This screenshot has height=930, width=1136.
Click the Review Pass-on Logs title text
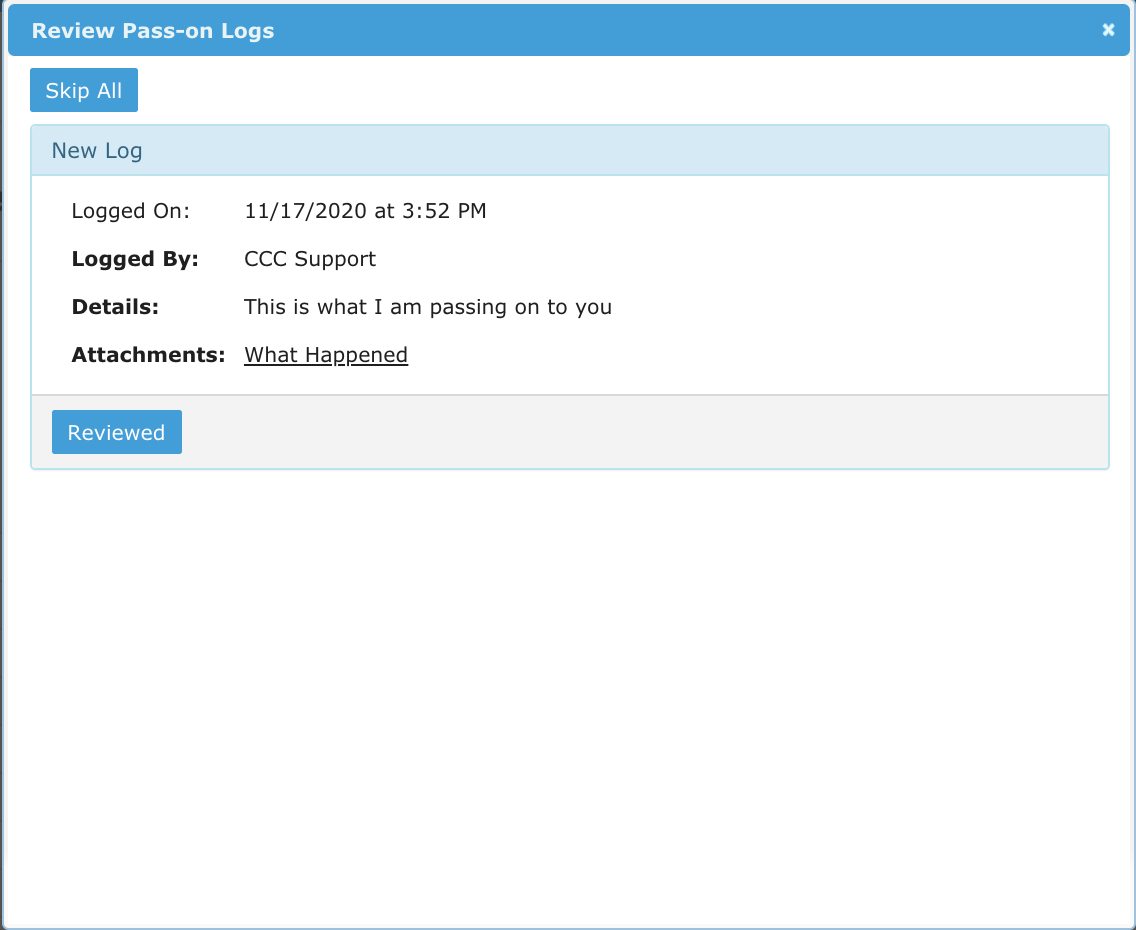coord(153,31)
